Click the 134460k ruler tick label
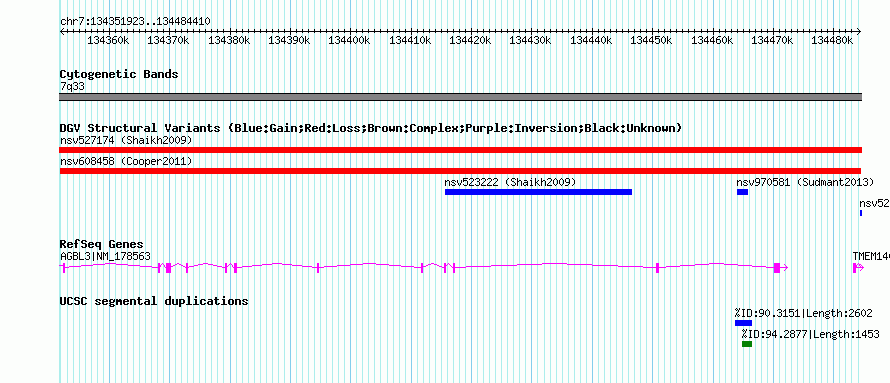The width and height of the screenshot is (890, 383). 712,41
